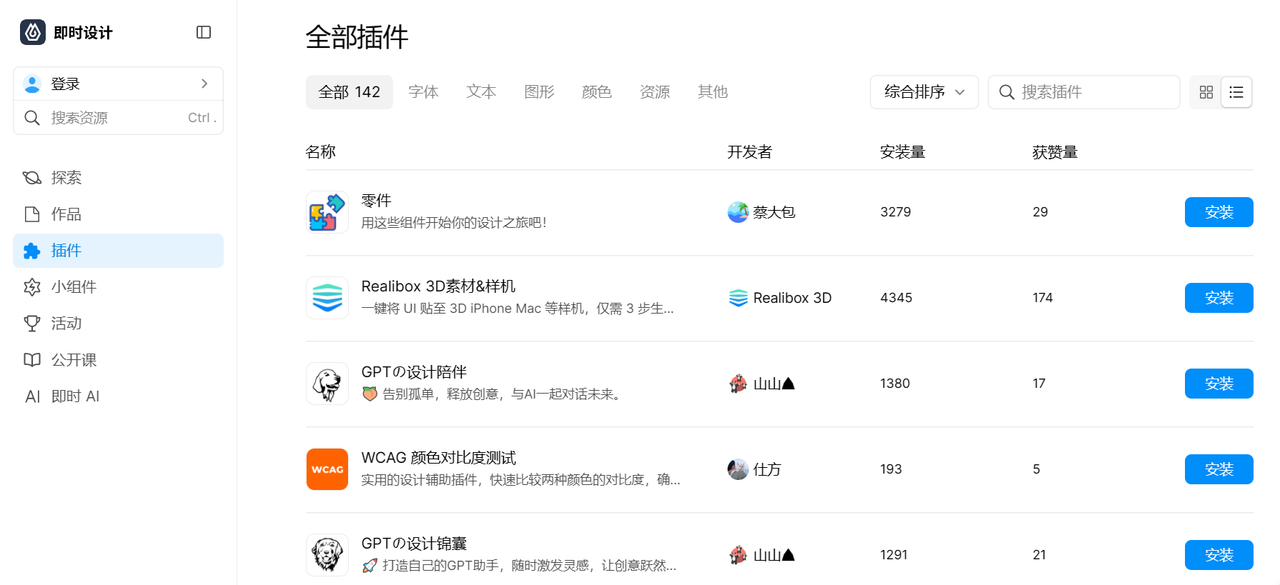Open the 综合排序 sort dropdown
This screenshot has width=1280, height=585.
point(924,92)
